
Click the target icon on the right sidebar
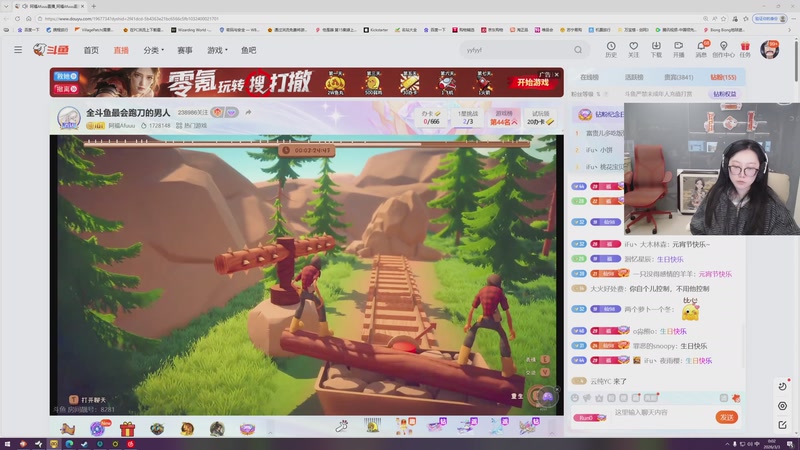pyautogui.click(x=782, y=406)
